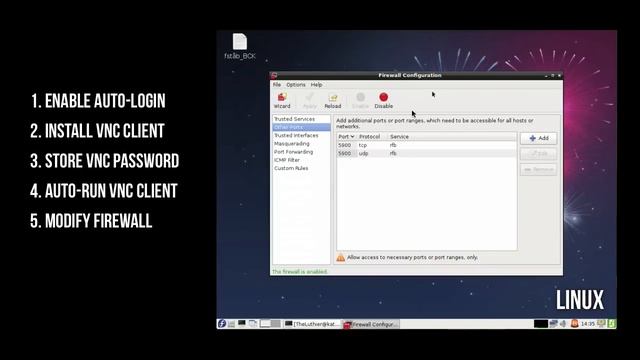Launch the Firewall Wizard from the toolbar
Image resolution: width=640 pixels, height=360 pixels.
coord(282,100)
